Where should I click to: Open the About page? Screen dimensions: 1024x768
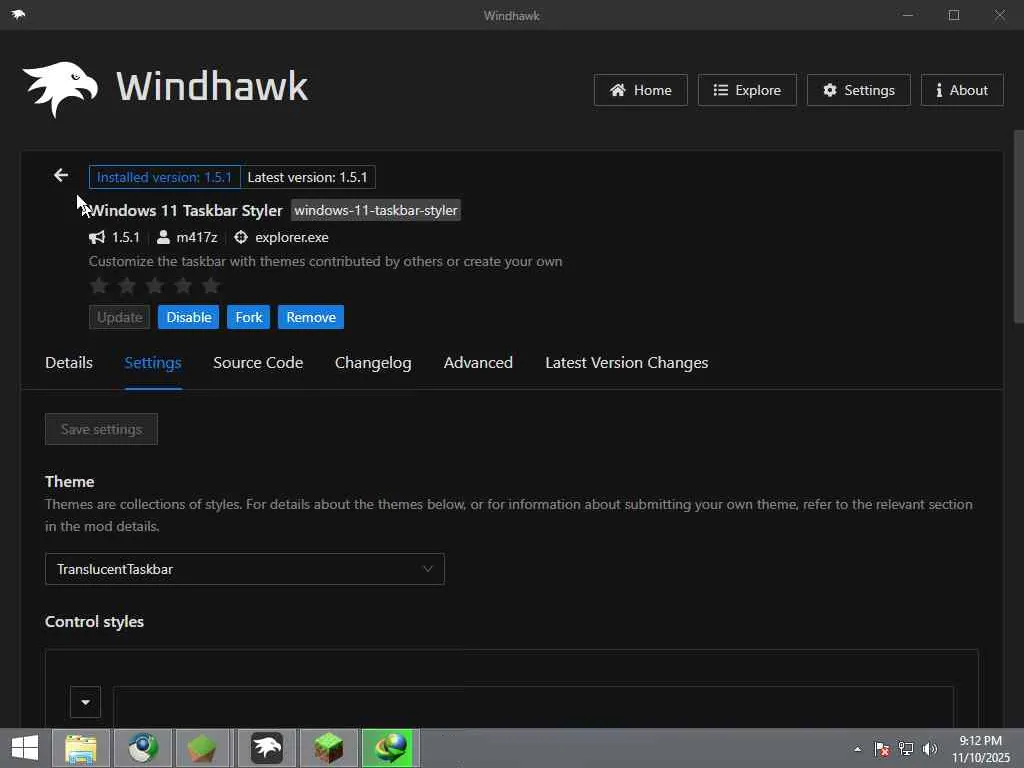tap(962, 90)
